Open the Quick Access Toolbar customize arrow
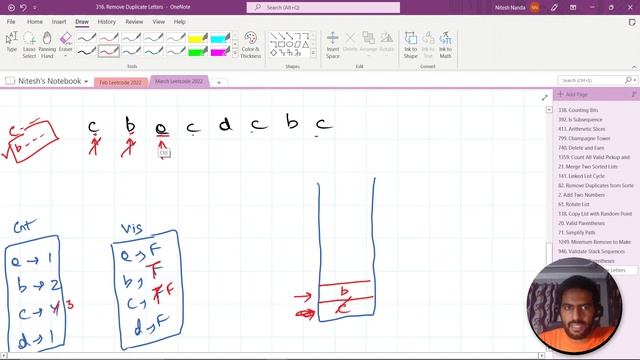Viewport: 640px width, 360px height. coord(35,7)
